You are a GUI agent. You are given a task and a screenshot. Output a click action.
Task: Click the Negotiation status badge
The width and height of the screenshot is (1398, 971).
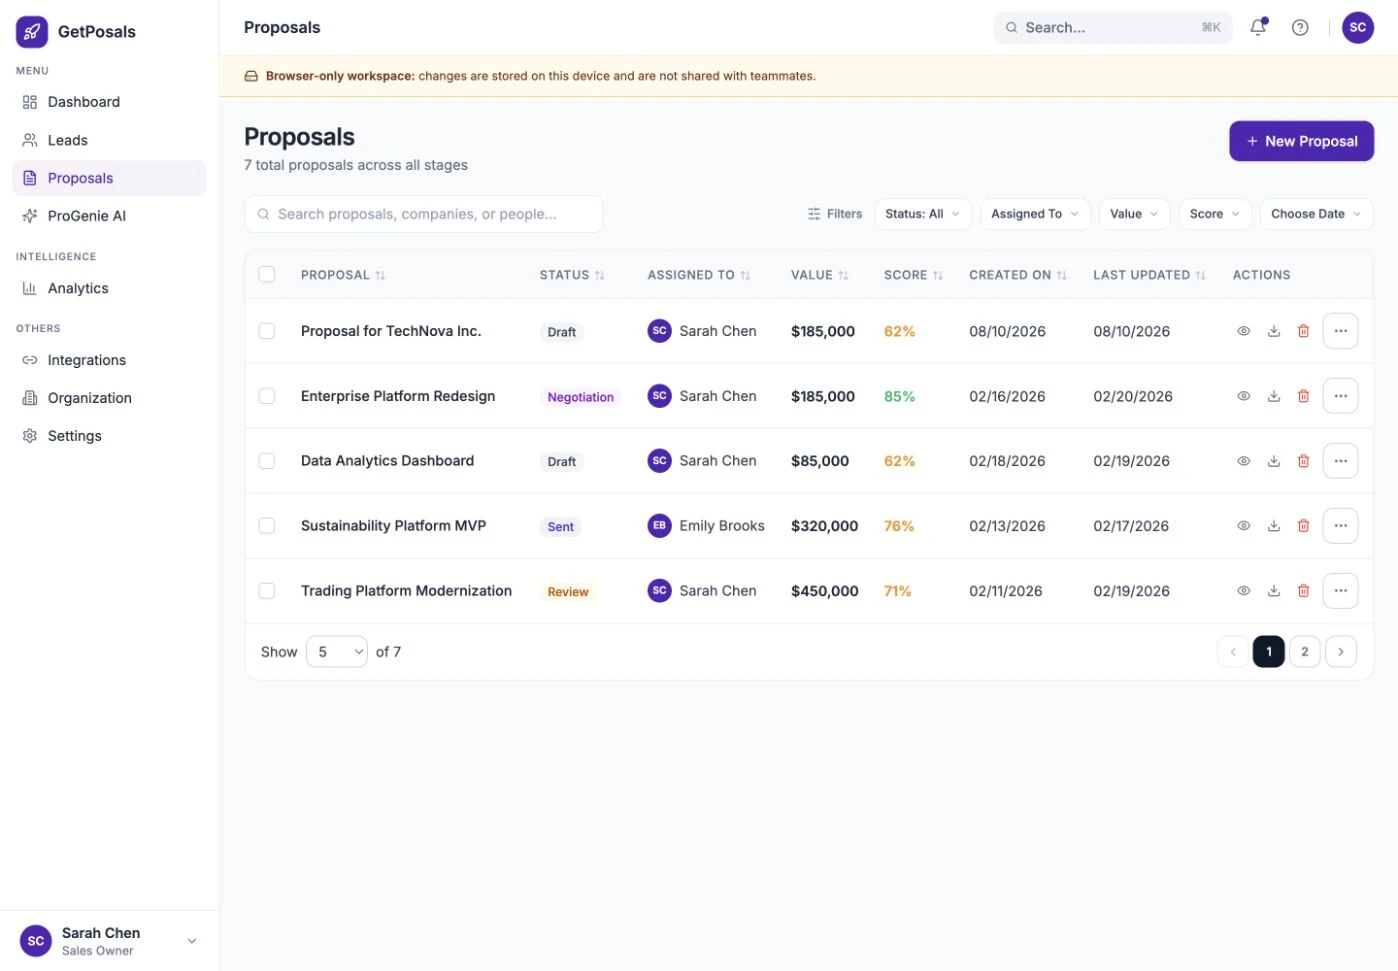(x=580, y=397)
